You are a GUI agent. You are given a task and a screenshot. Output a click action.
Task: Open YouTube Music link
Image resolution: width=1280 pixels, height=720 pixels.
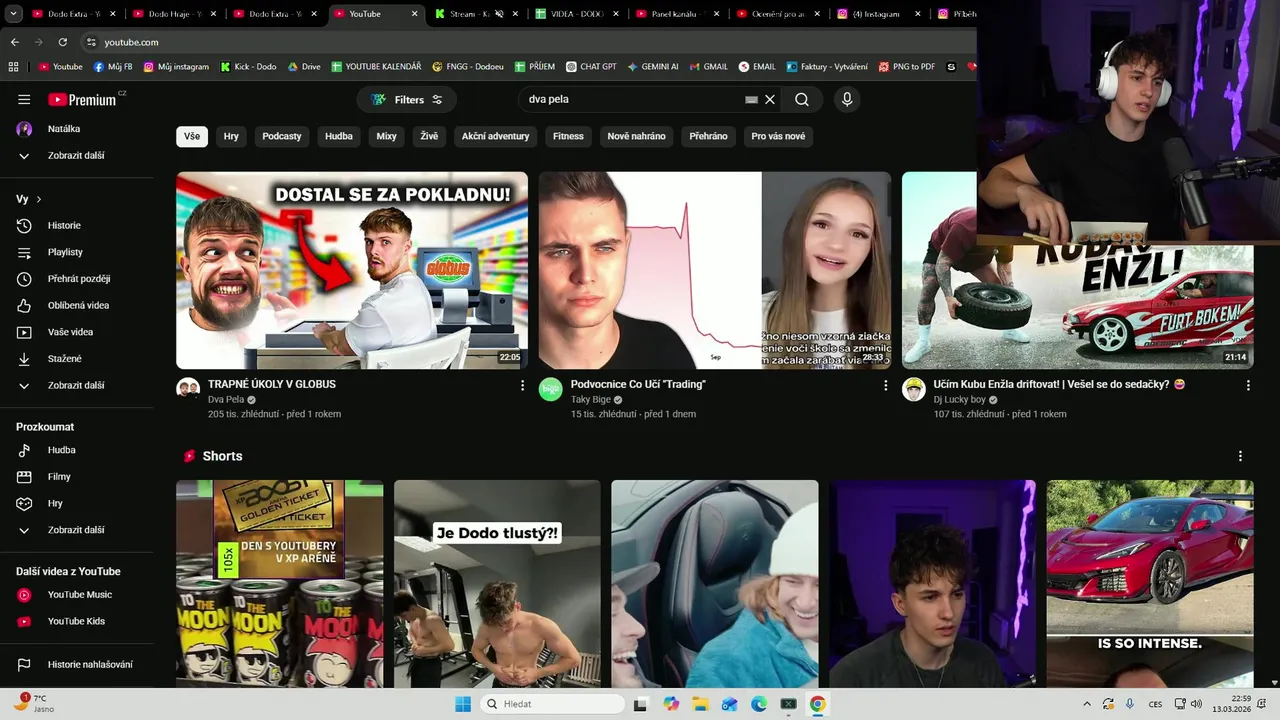80,595
